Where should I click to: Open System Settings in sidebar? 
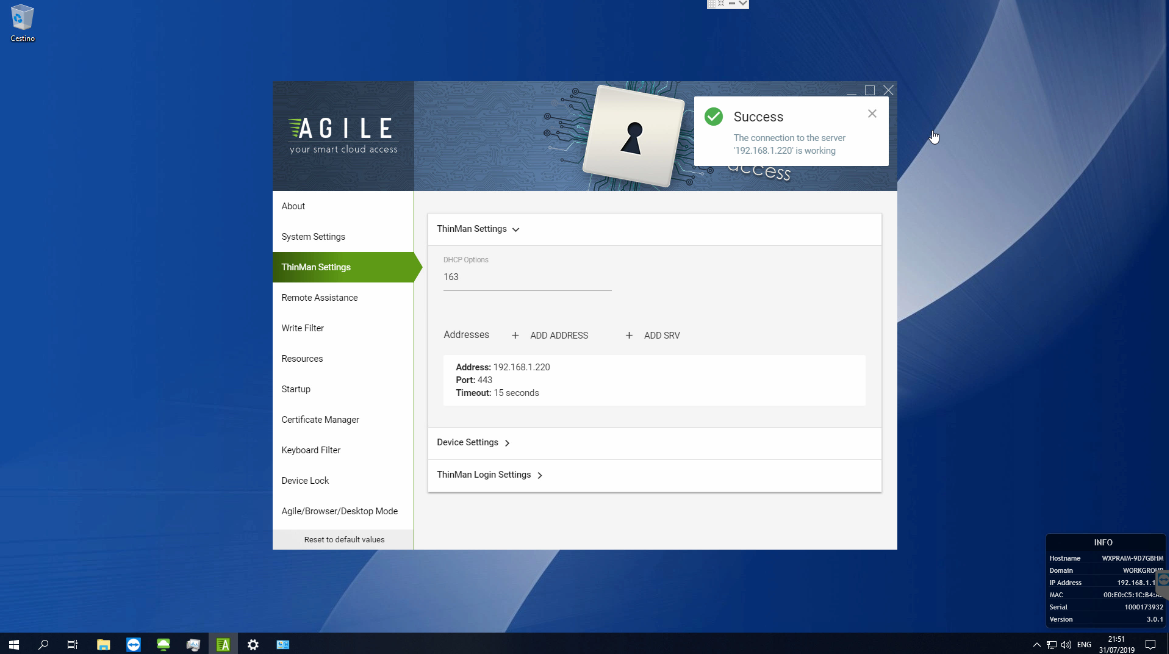point(343,236)
